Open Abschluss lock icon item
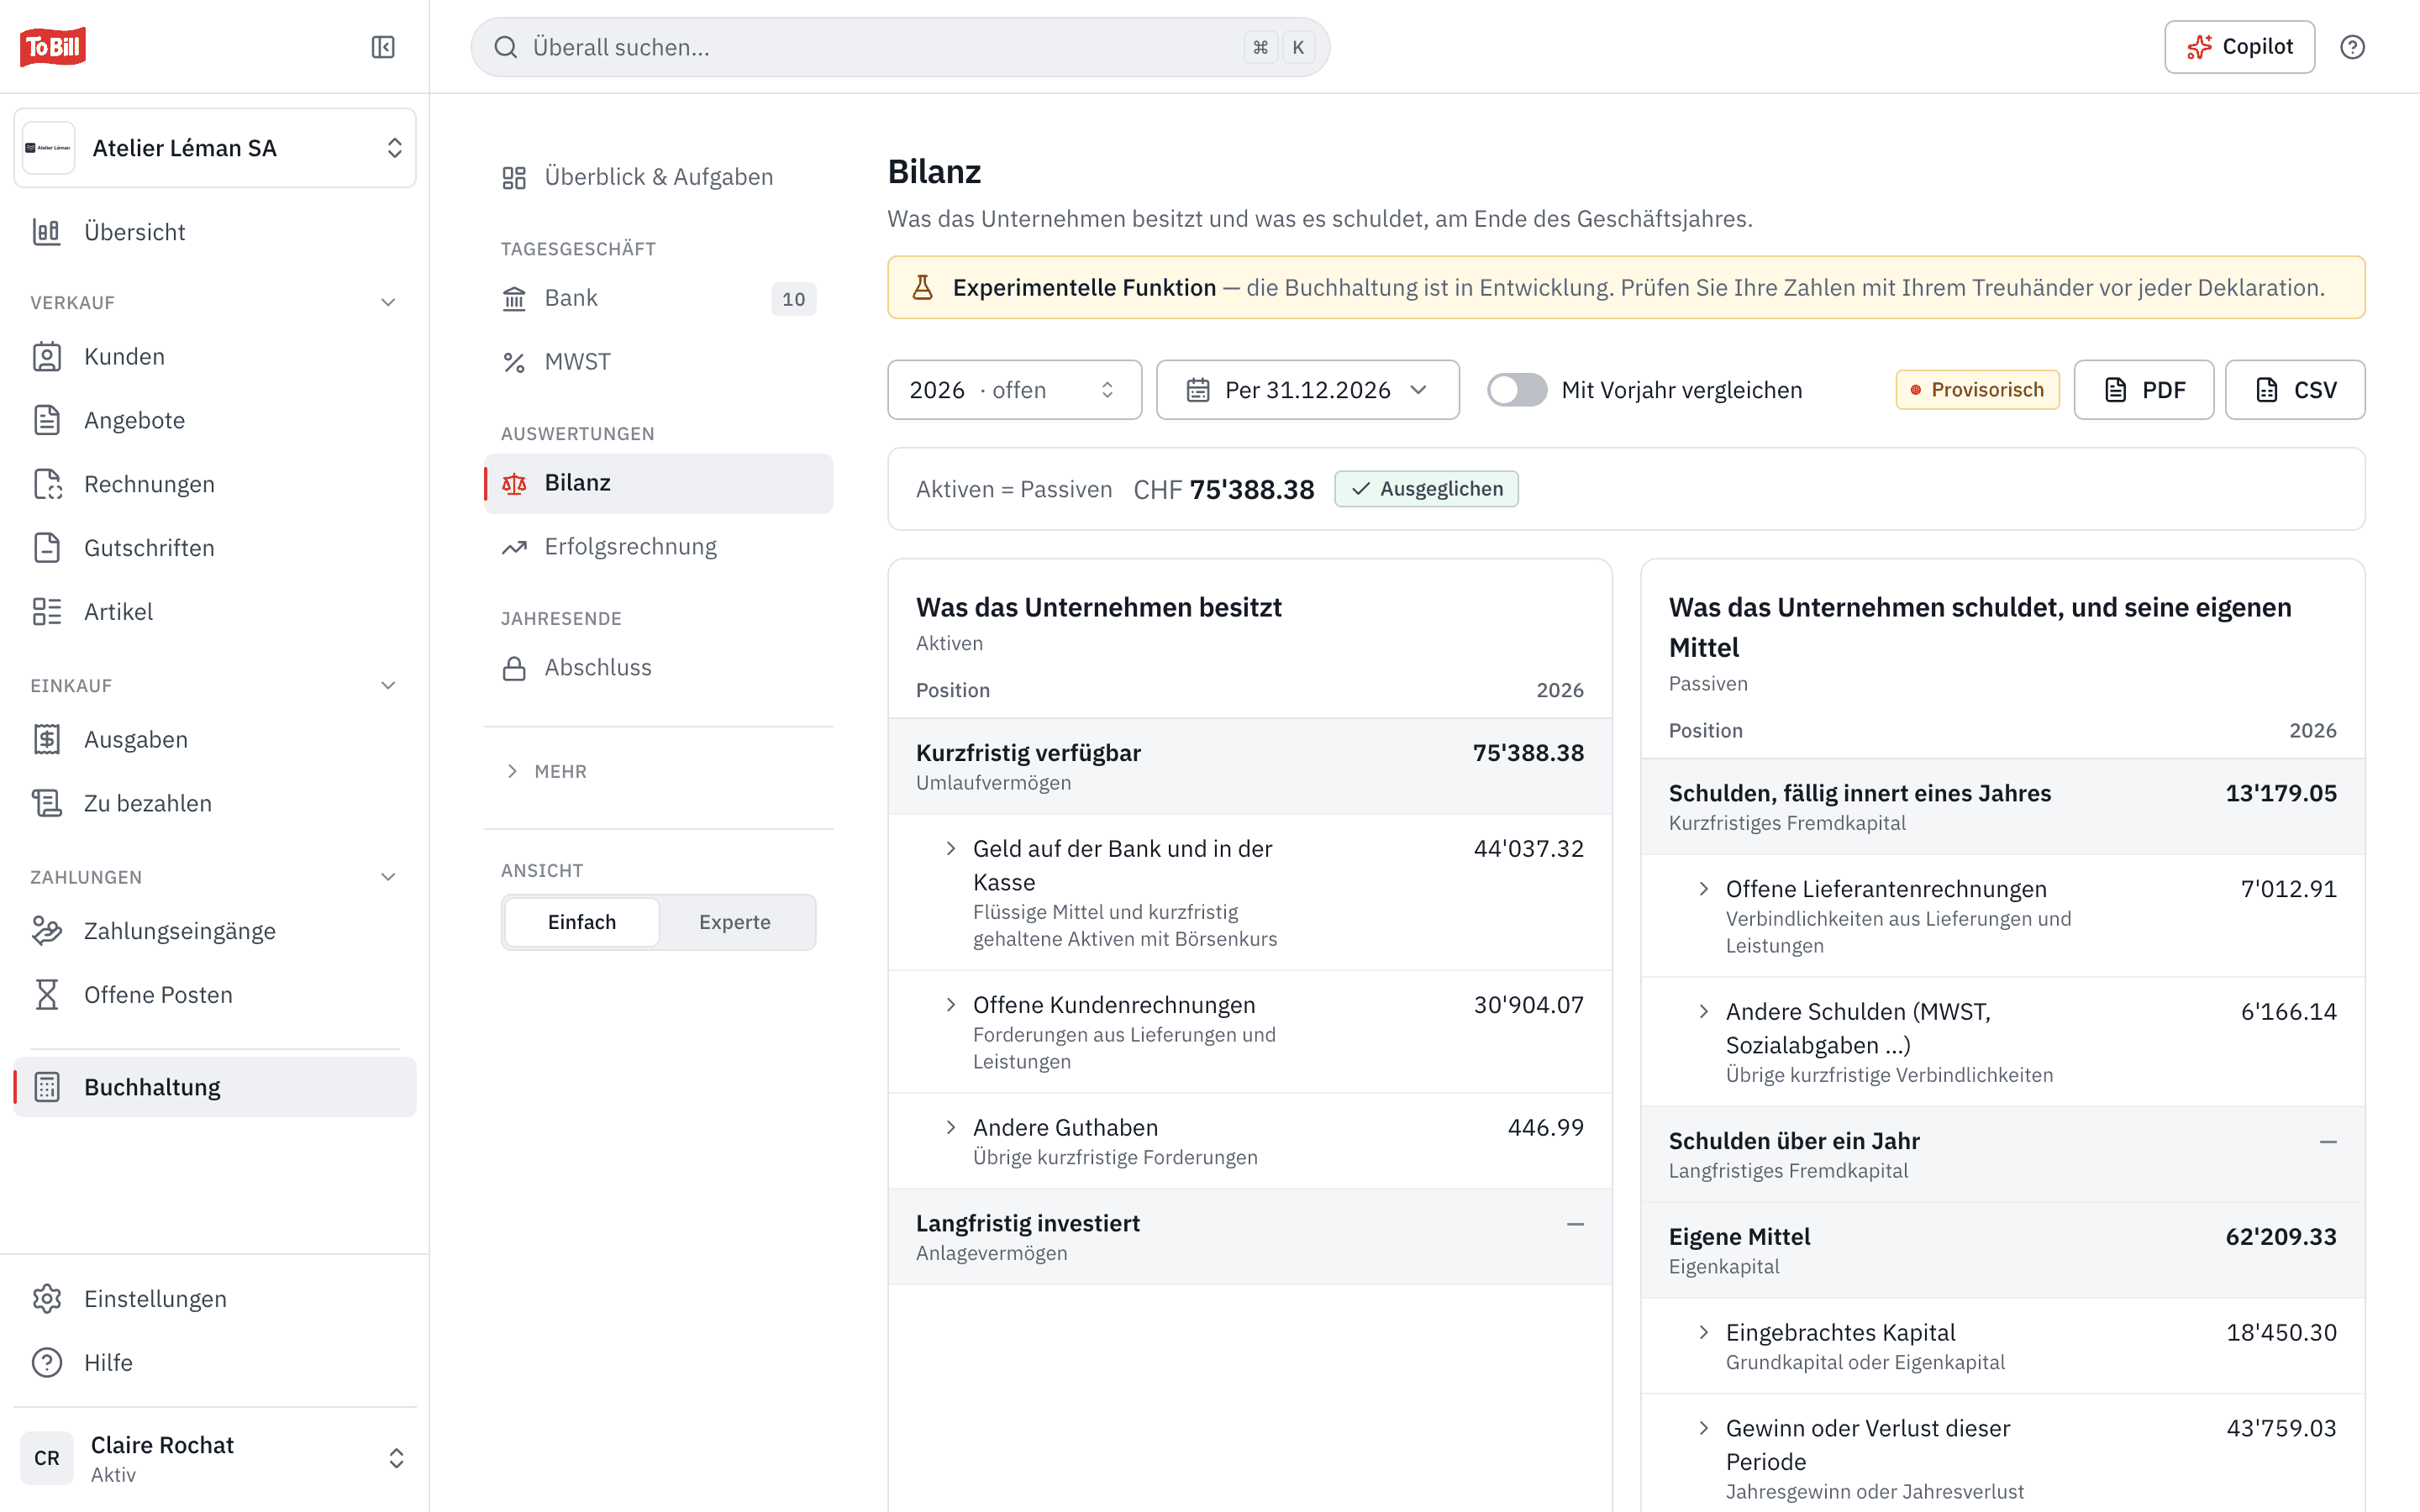The width and height of the screenshot is (2420, 1512). [514, 668]
